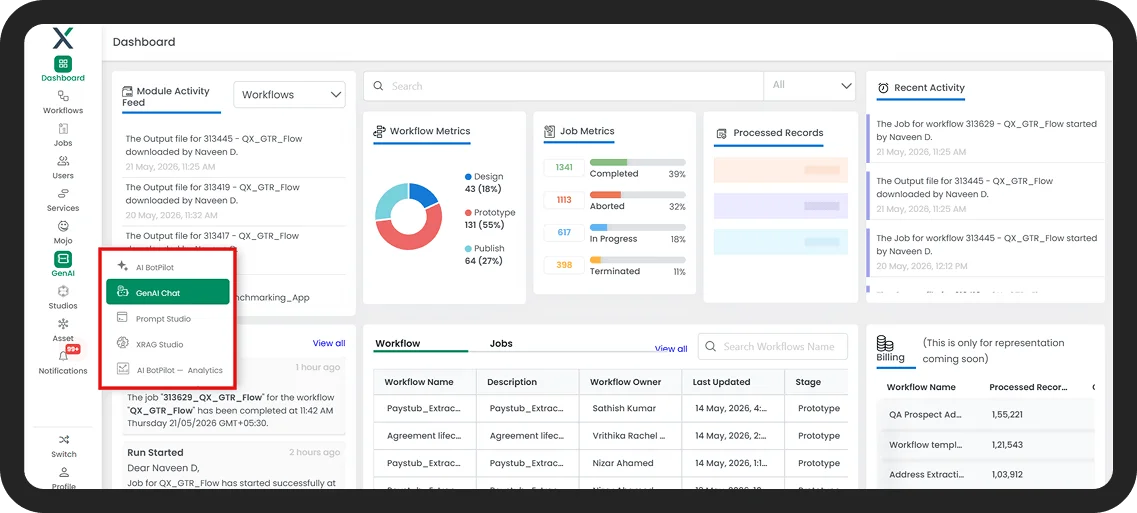1137x513 pixels.
Task: Open Prompt Studio from GenAI menu
Action: coord(168,319)
